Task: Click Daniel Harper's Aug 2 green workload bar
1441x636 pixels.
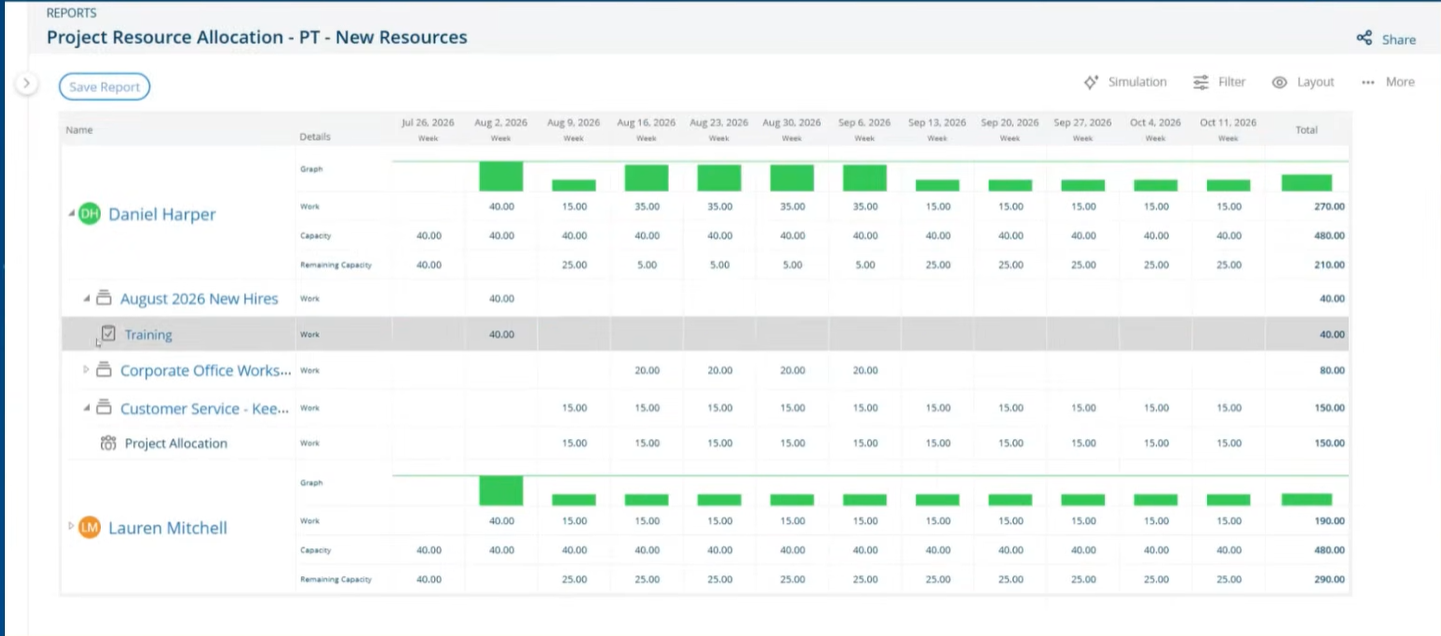Action: pyautogui.click(x=501, y=176)
